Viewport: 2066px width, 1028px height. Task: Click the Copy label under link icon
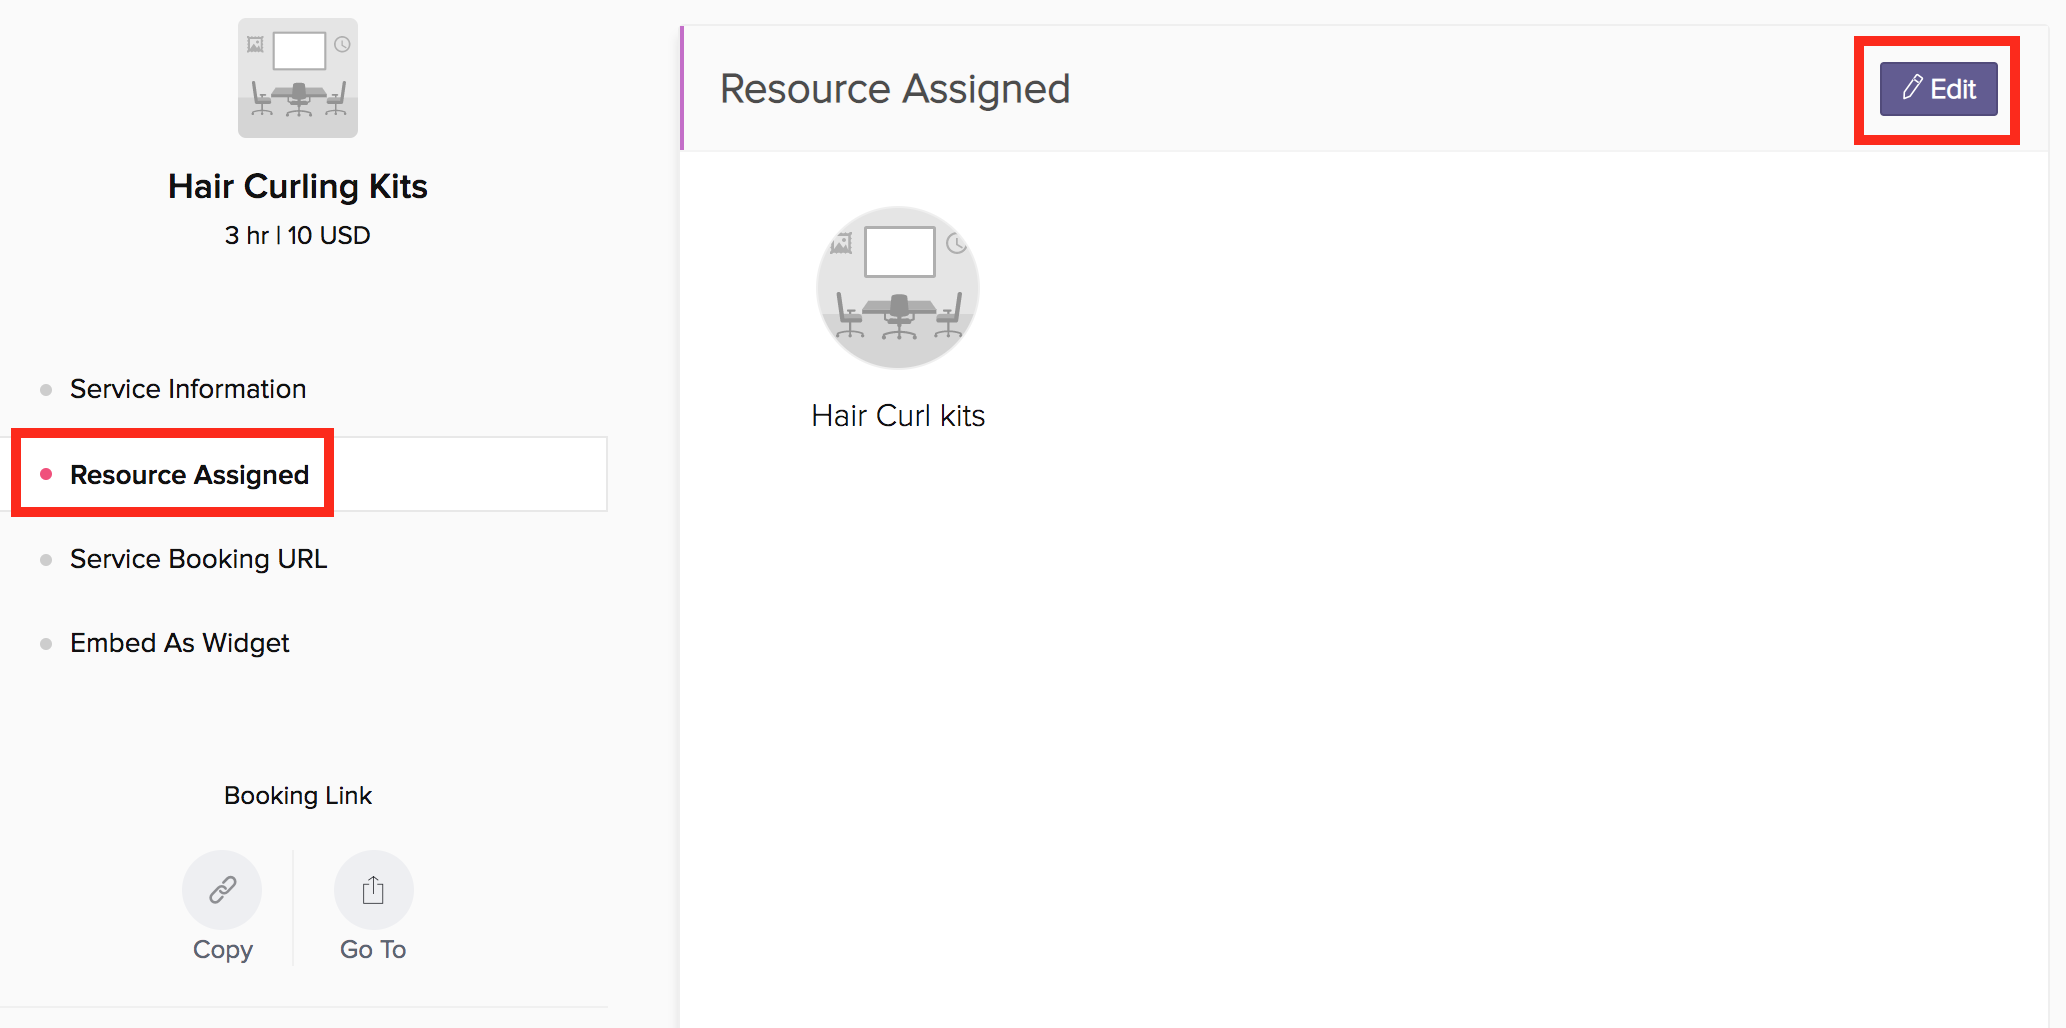click(x=222, y=949)
